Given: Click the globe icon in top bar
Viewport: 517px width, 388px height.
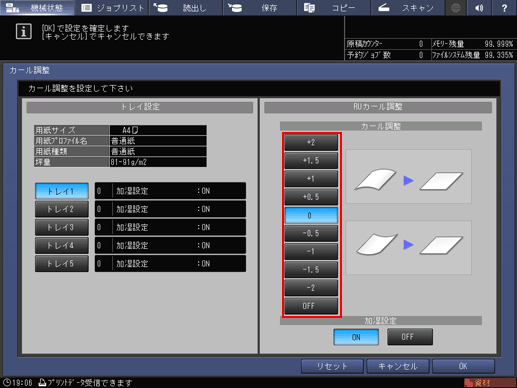Looking at the screenshot, I should tap(456, 8).
